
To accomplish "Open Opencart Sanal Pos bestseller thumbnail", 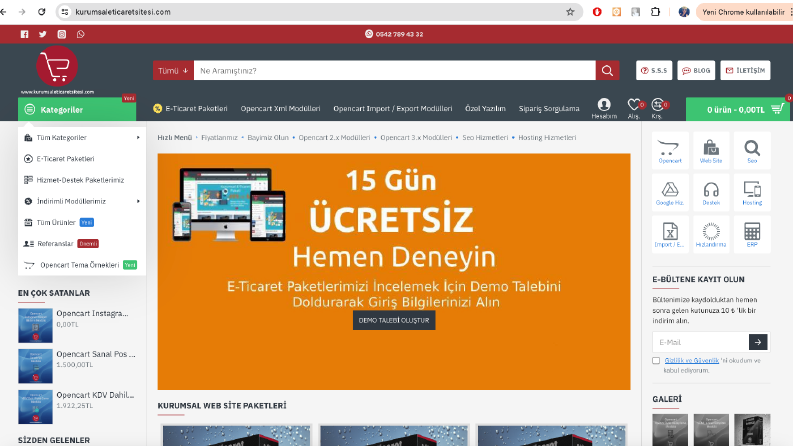I will click(x=35, y=366).
